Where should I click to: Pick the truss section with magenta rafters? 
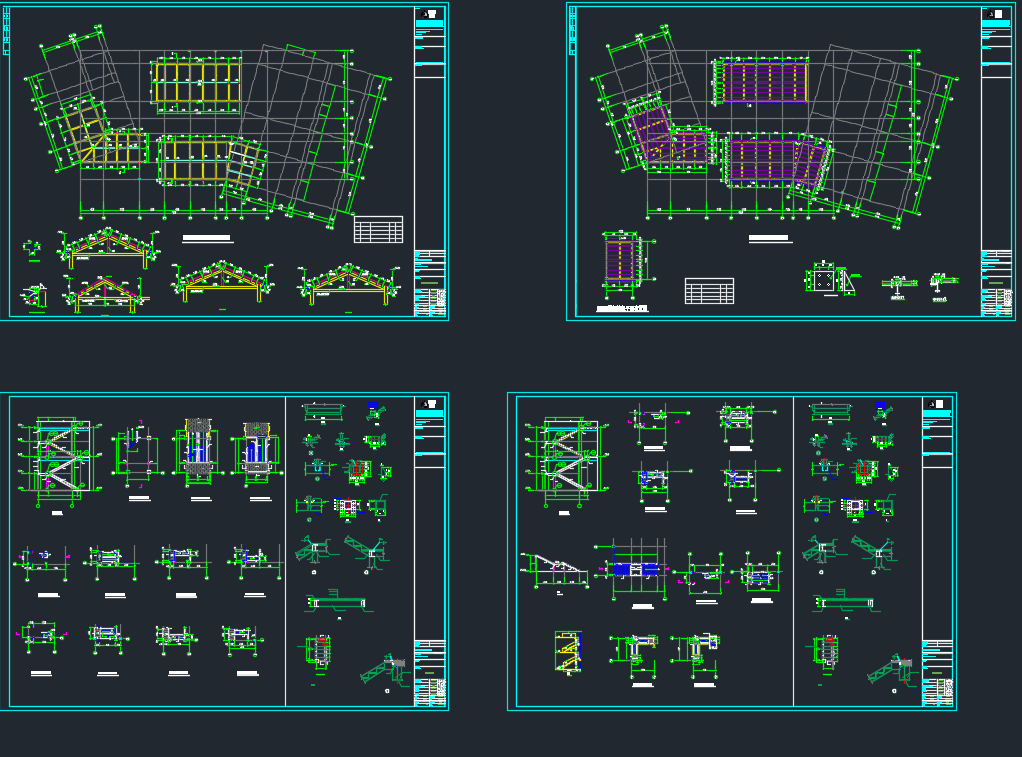[x=104, y=293]
